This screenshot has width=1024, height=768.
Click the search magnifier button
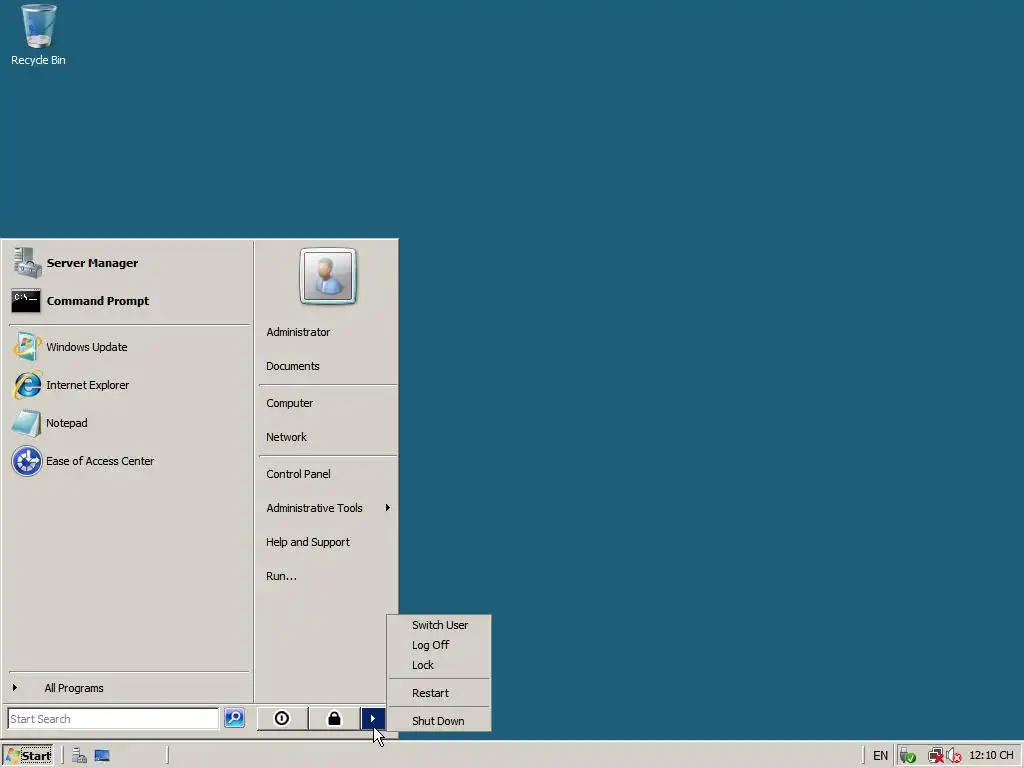[x=234, y=718]
